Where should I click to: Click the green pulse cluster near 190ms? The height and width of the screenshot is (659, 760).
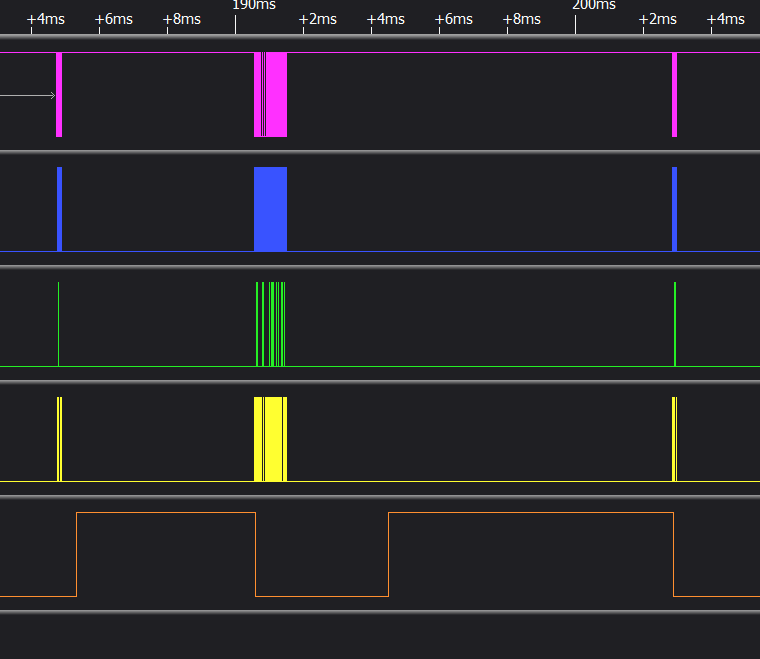pyautogui.click(x=270, y=324)
